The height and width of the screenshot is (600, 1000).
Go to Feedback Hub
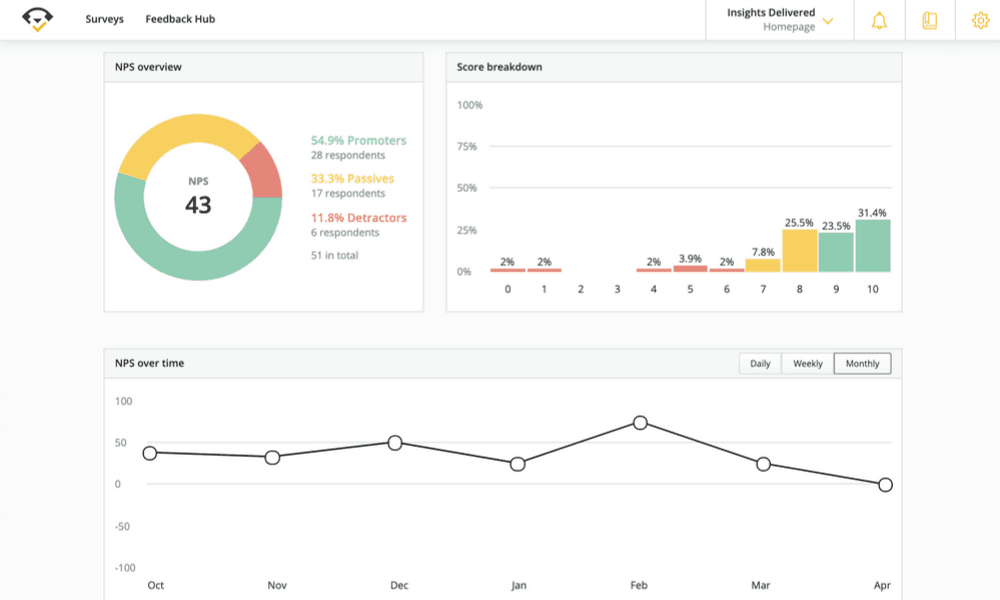pyautogui.click(x=180, y=19)
